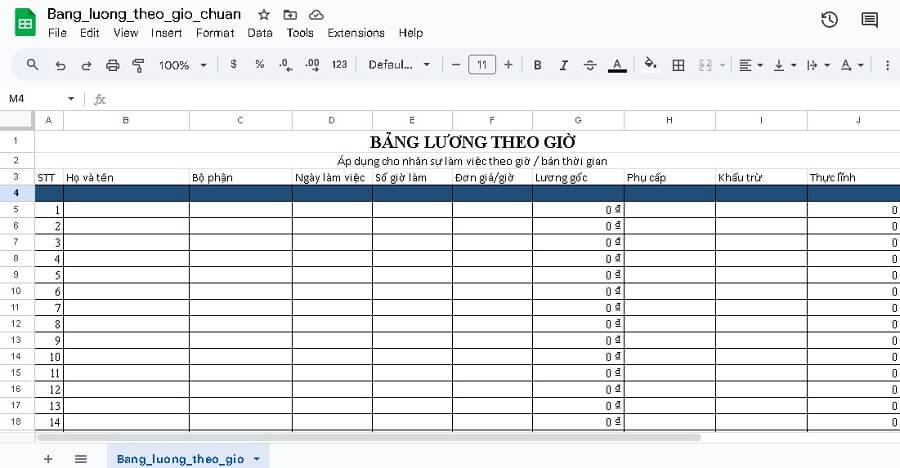Open the Tools menu

coord(300,33)
